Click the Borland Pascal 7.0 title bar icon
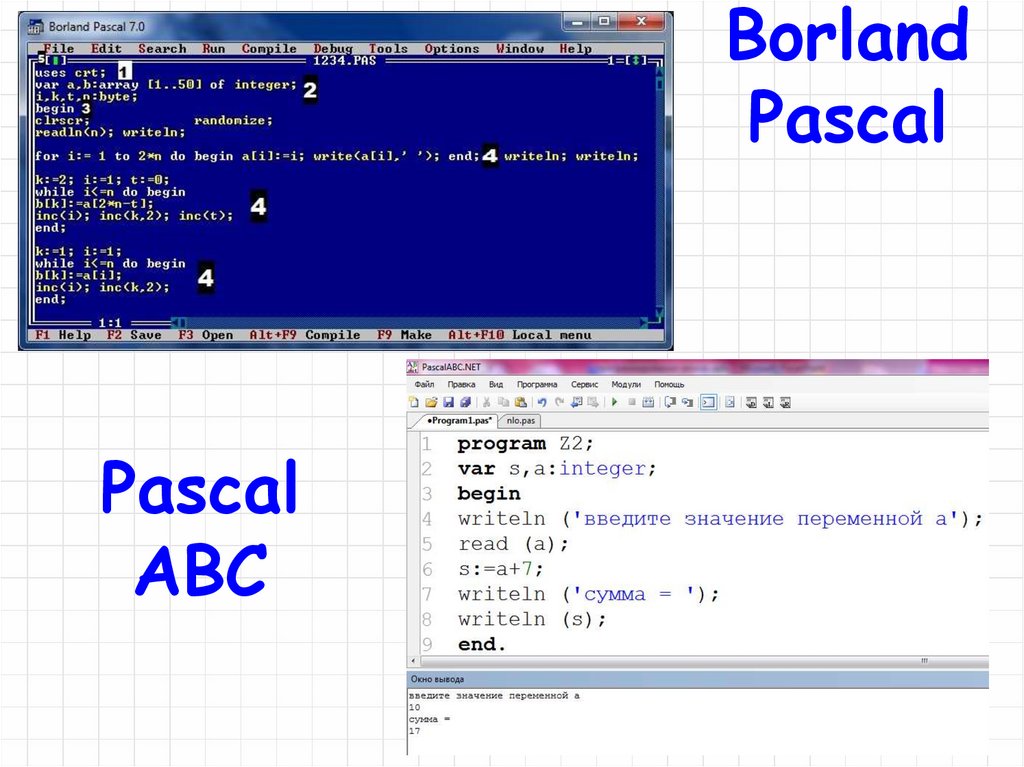Image resolution: width=1024 pixels, height=767 pixels. click(36, 27)
